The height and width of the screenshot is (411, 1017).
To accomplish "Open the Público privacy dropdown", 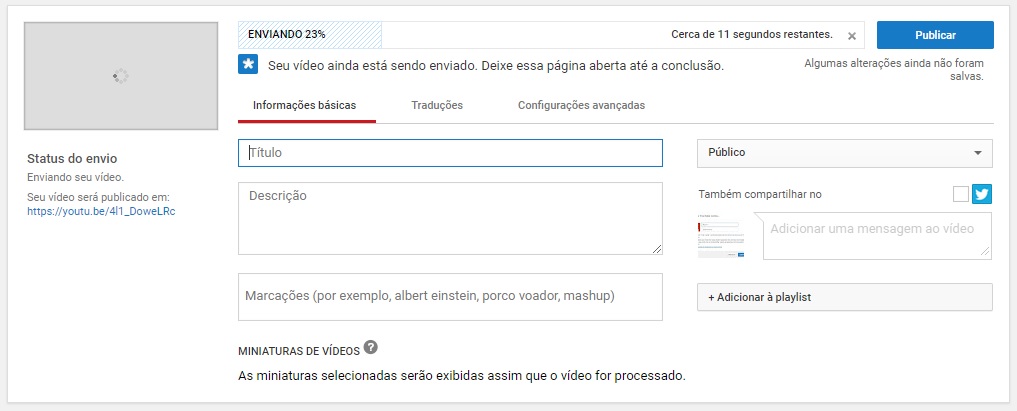I will pyautogui.click(x=844, y=153).
